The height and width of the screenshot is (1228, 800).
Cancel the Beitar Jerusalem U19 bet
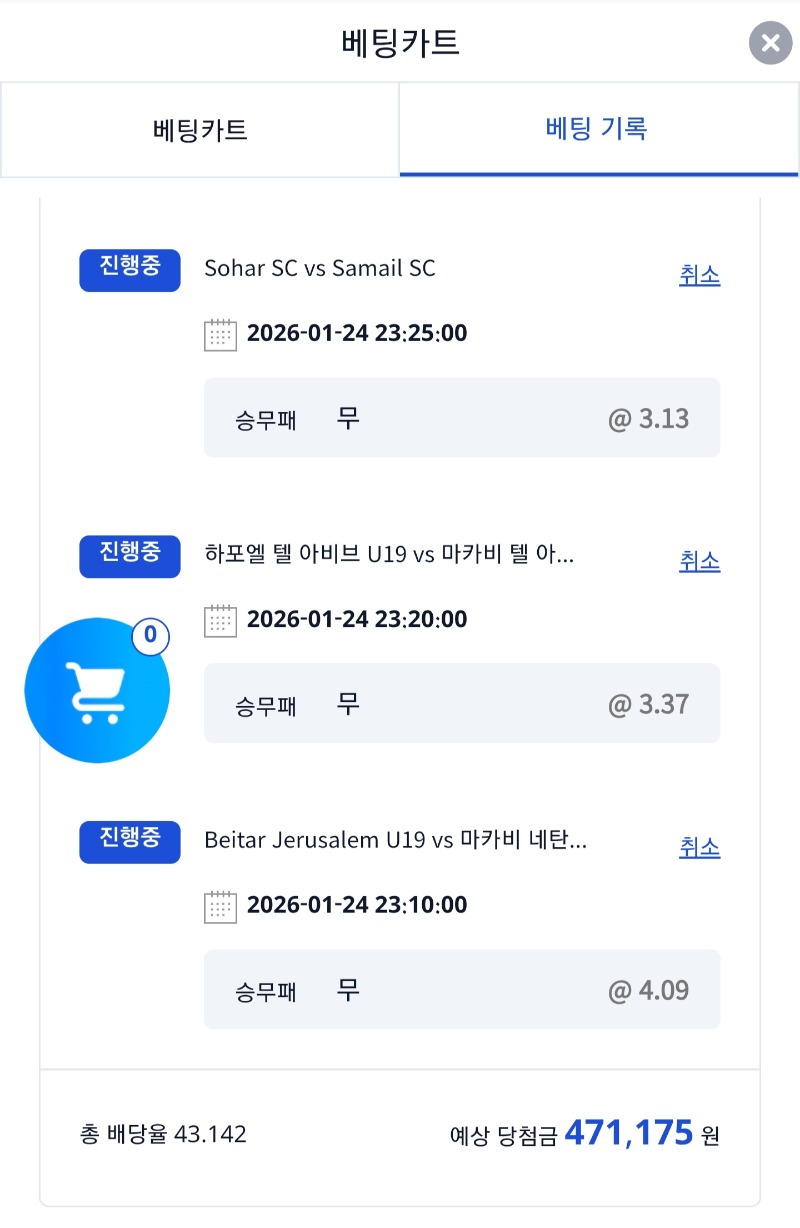(x=699, y=848)
